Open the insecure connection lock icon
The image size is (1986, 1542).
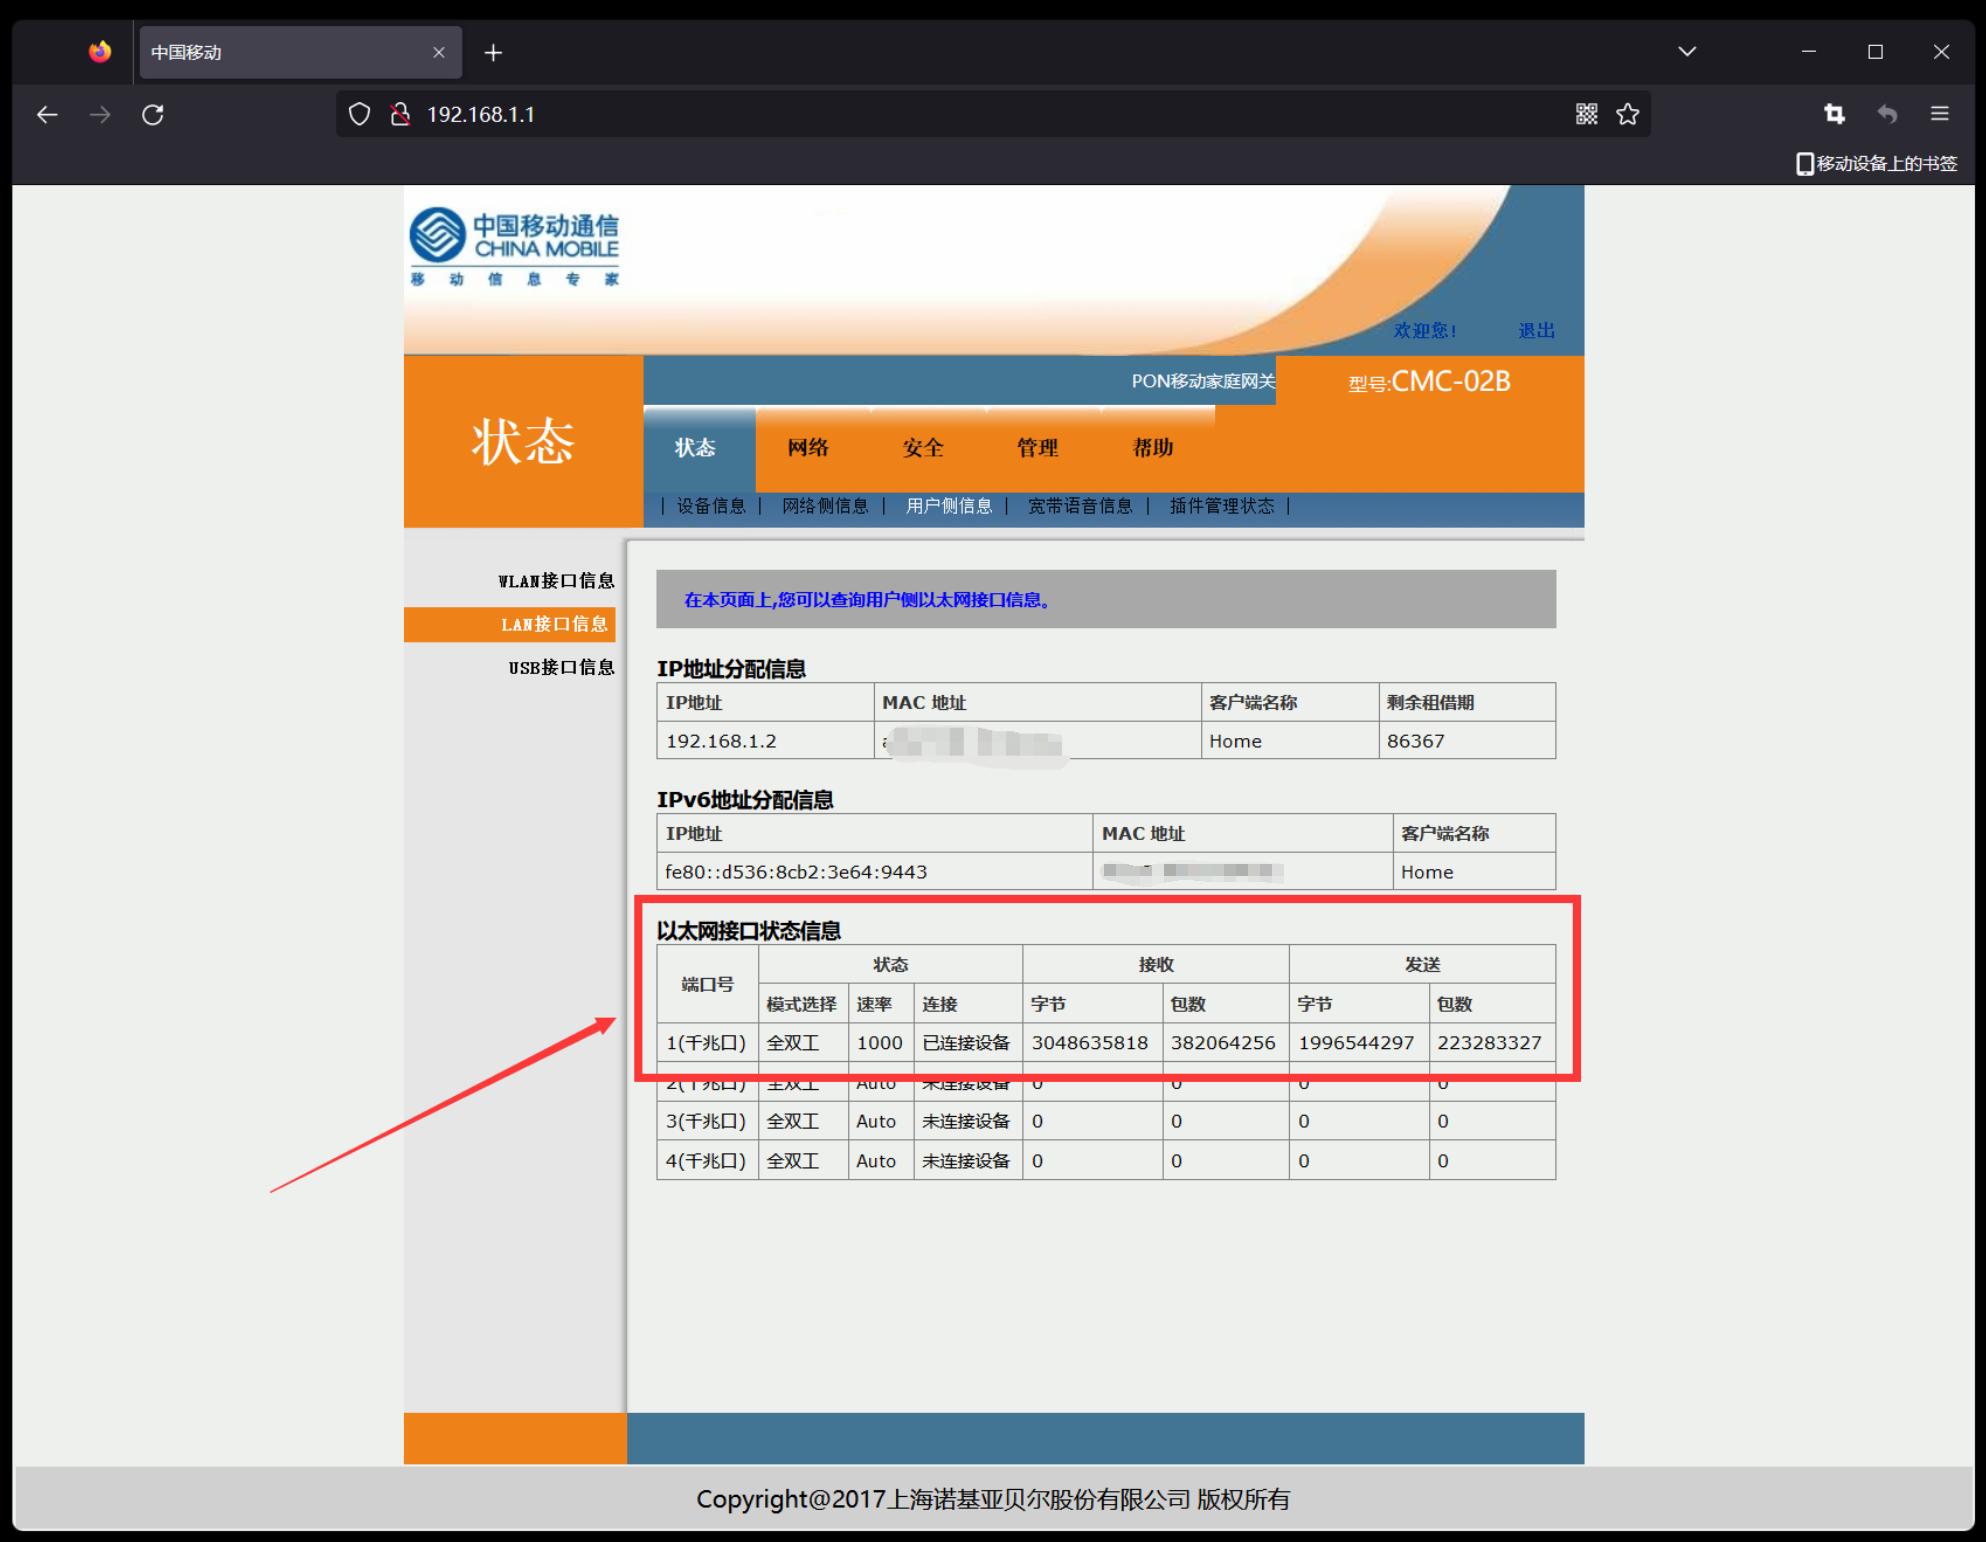400,115
